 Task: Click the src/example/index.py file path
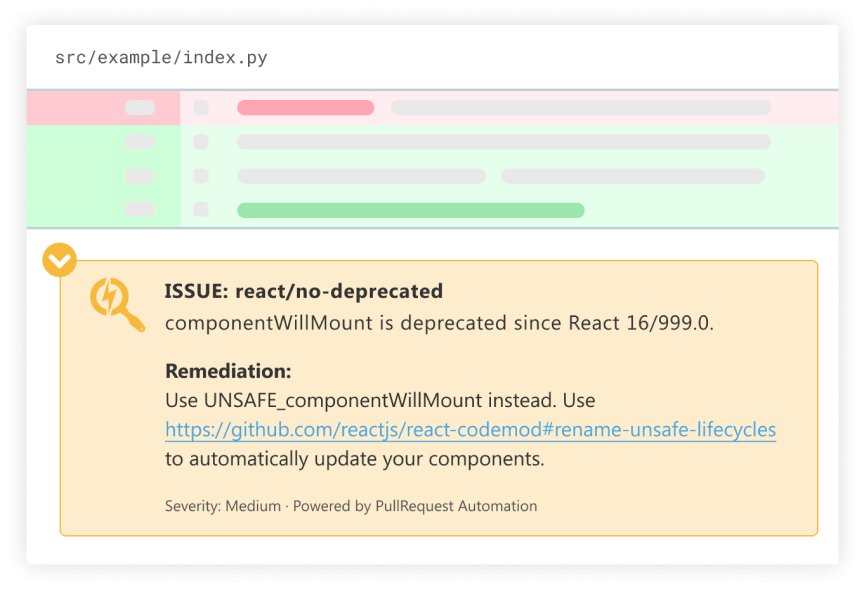[161, 57]
